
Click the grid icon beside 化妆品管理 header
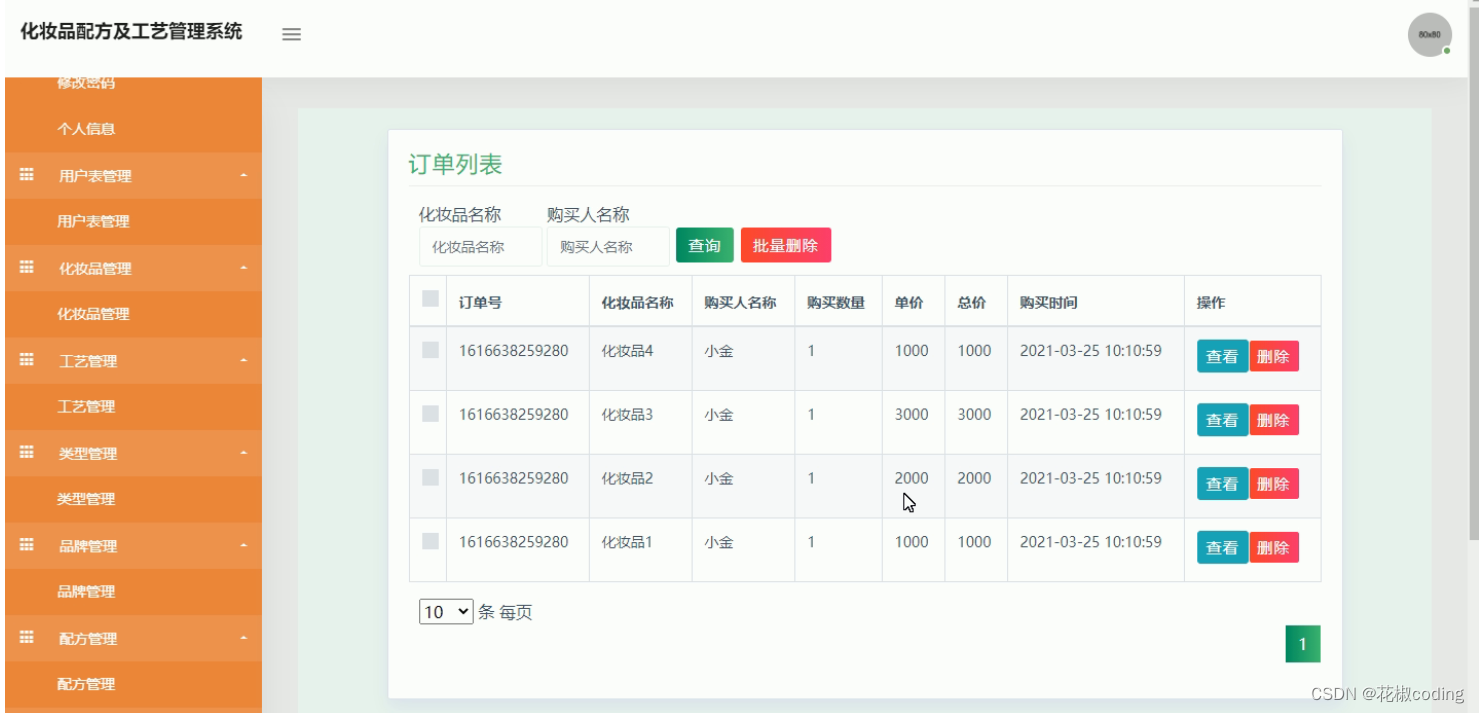(26, 268)
